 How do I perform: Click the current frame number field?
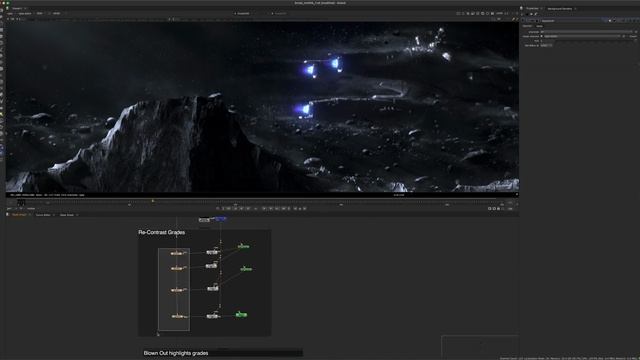coord(20,202)
